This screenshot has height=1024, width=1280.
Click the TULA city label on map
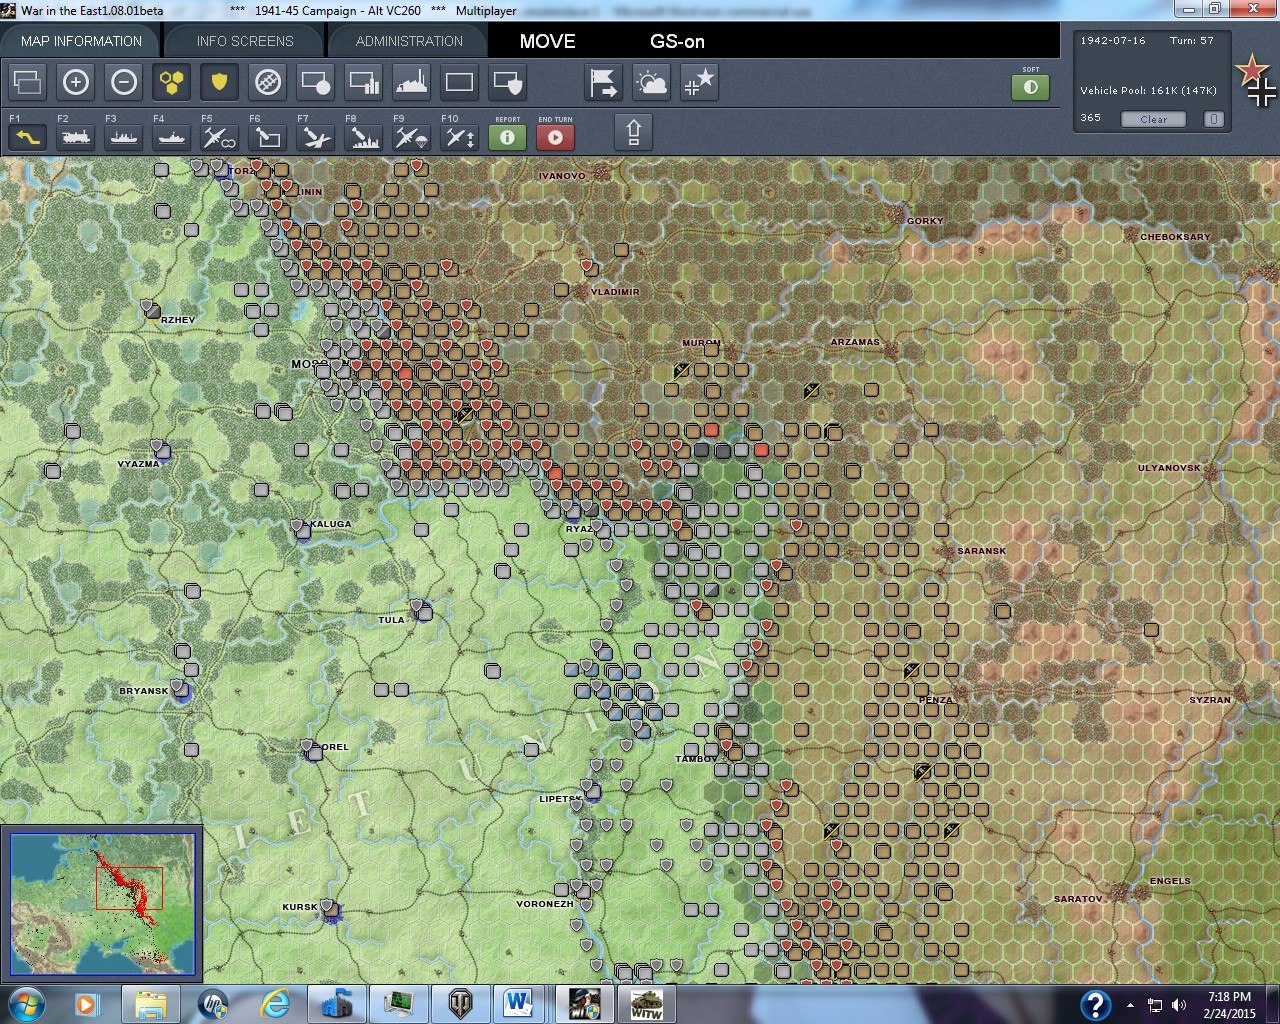coord(391,620)
